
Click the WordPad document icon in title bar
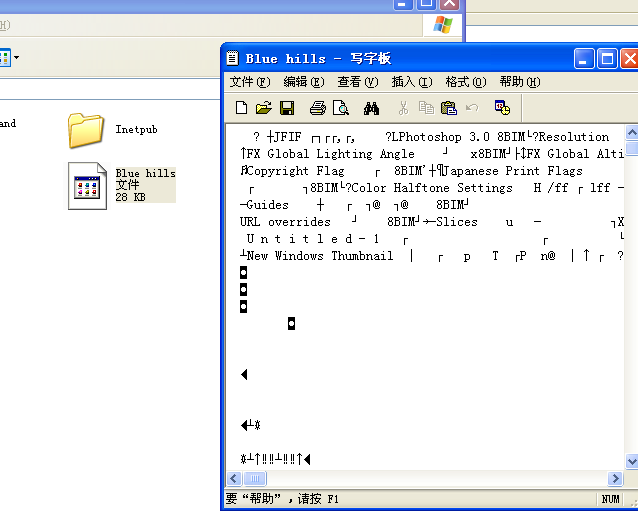232,58
